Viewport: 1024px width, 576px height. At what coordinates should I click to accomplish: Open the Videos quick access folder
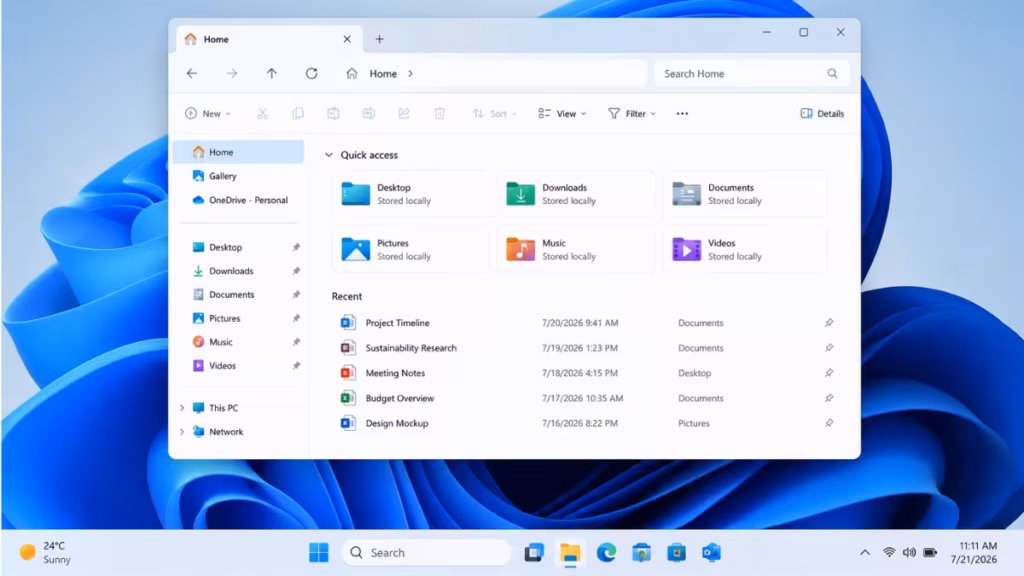point(745,249)
